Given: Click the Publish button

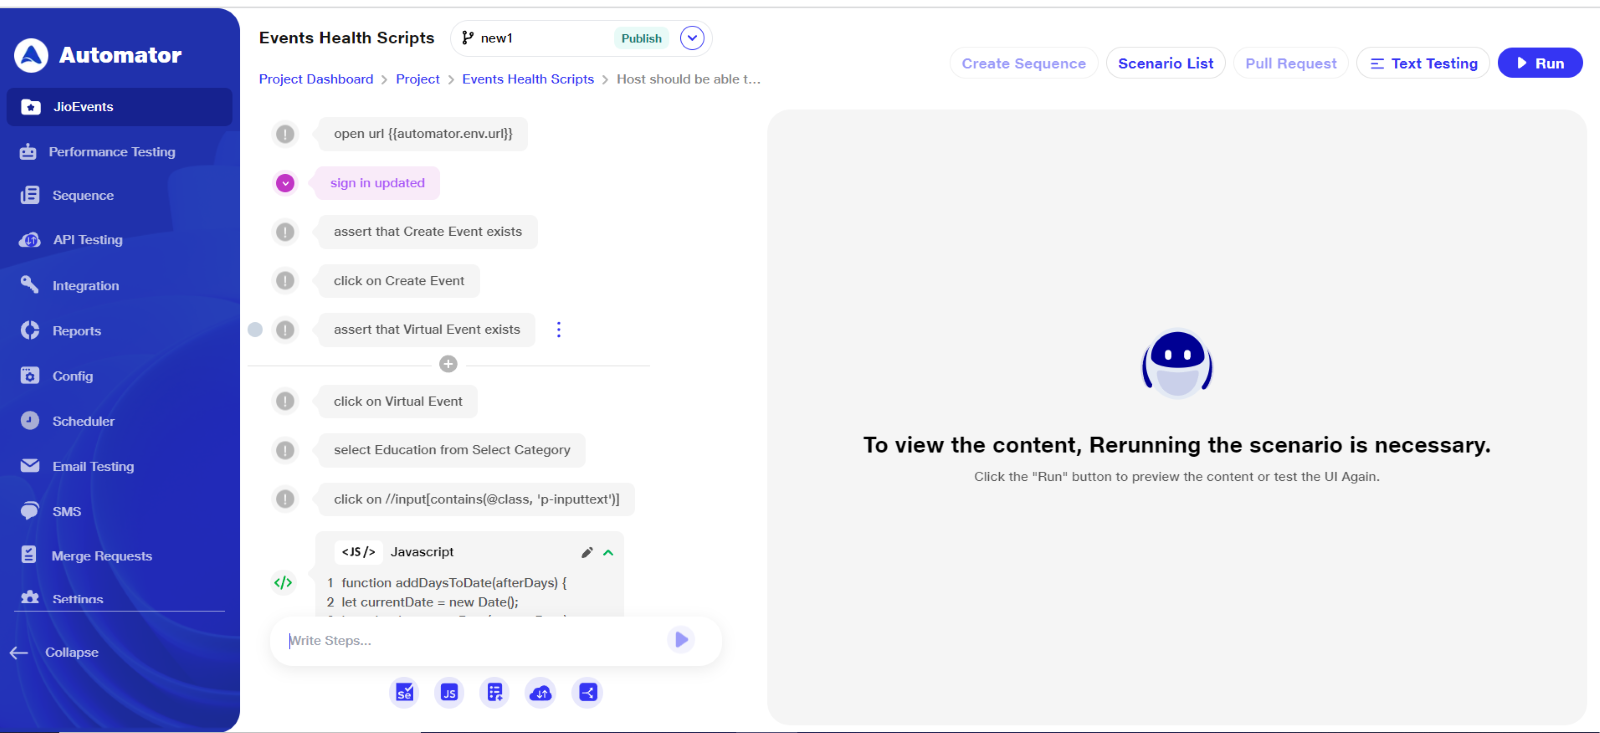Looking at the screenshot, I should point(641,38).
